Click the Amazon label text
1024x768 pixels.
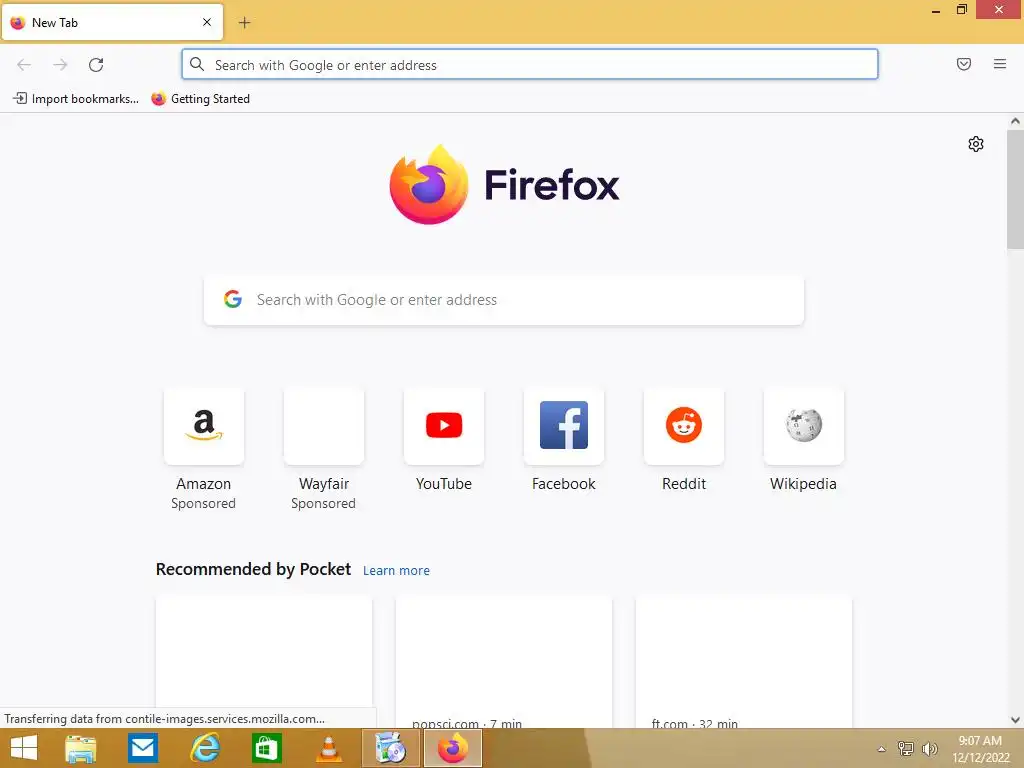pos(204,484)
